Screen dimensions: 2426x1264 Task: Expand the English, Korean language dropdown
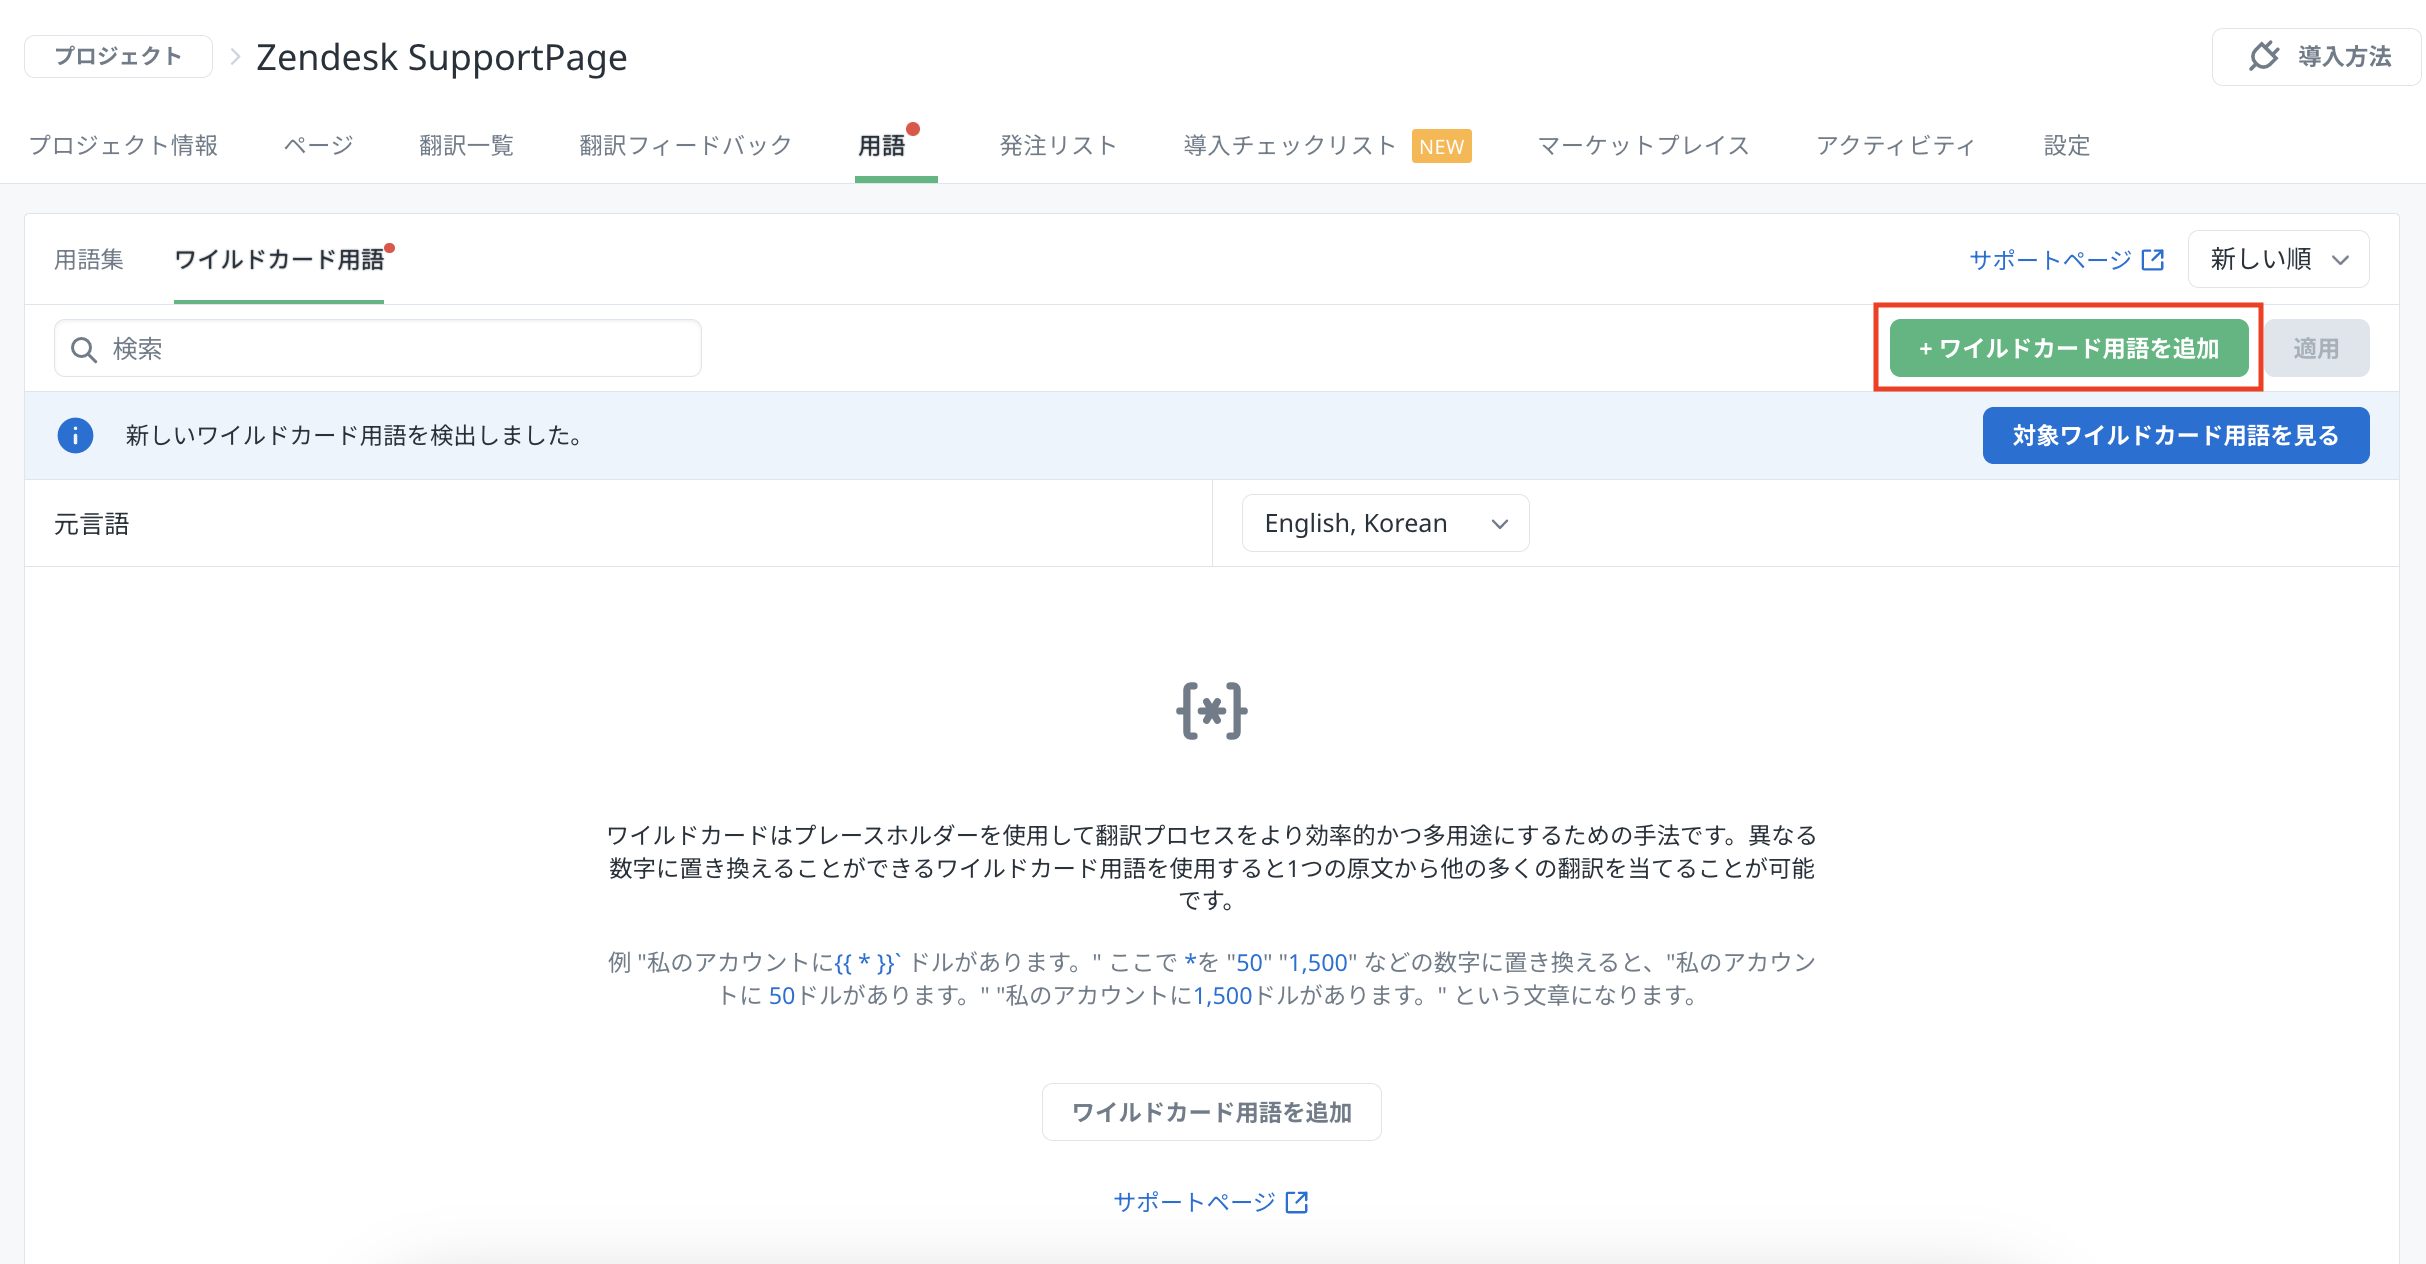click(1385, 523)
